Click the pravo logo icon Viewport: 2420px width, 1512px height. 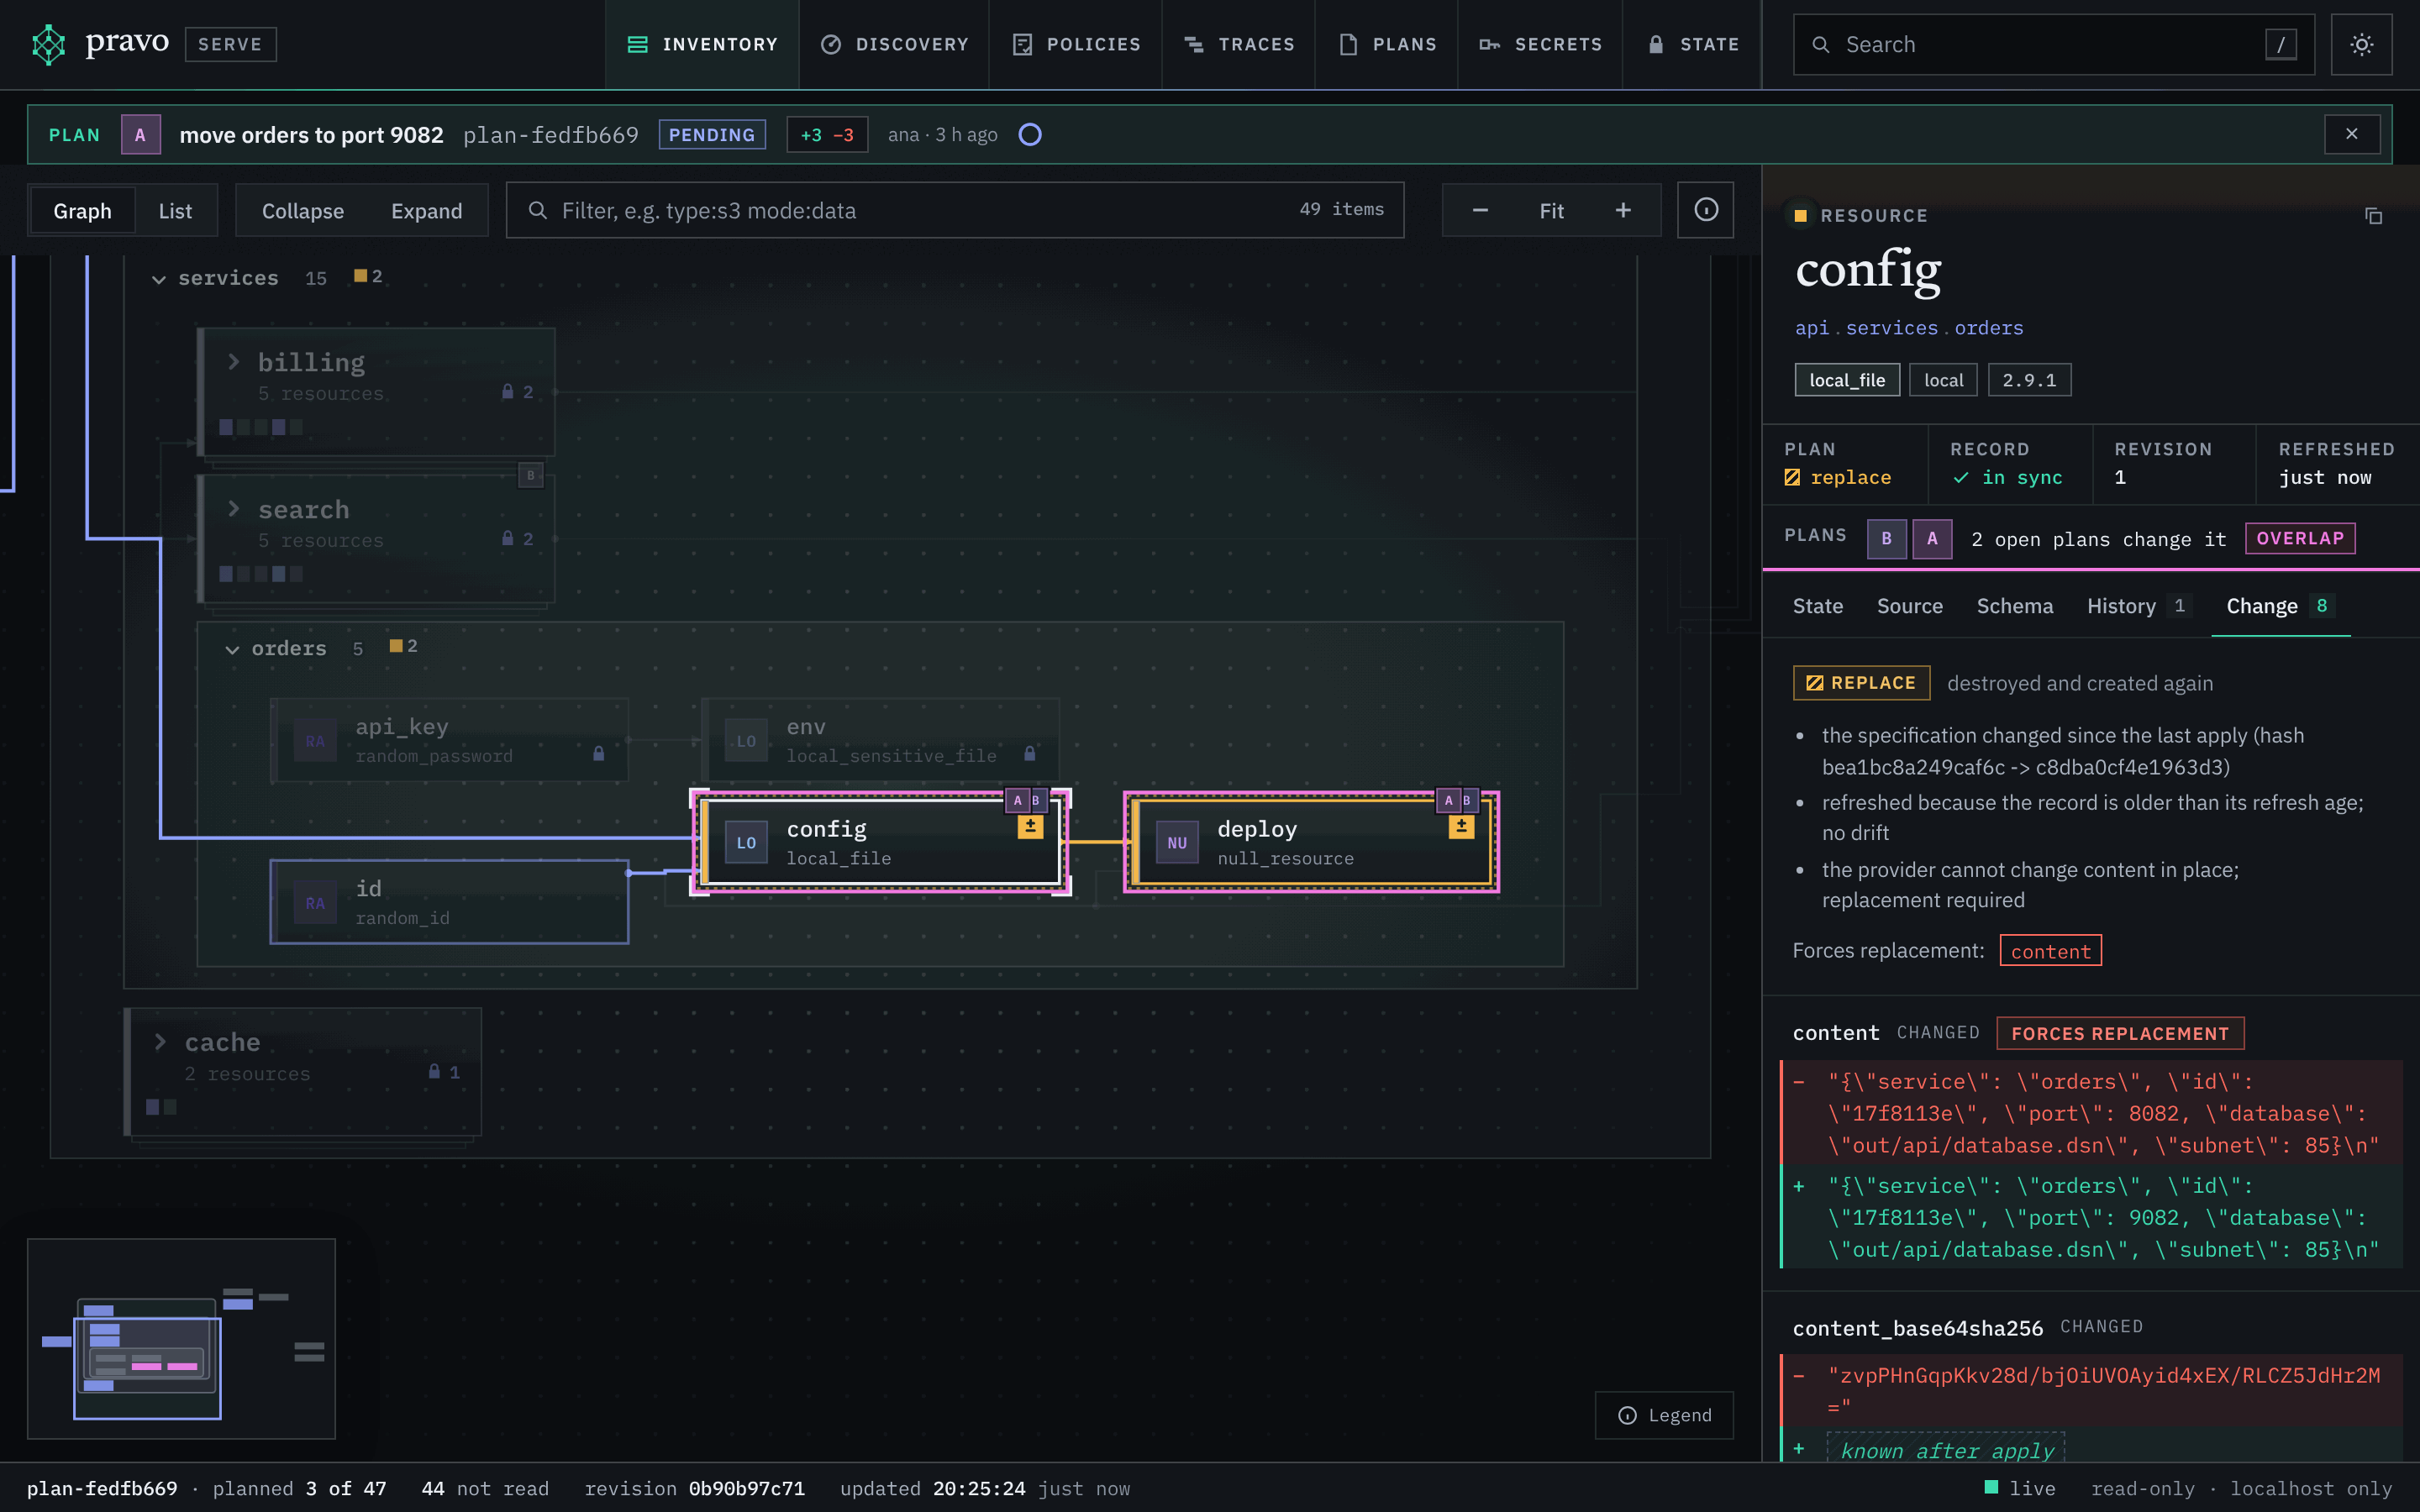point(48,44)
